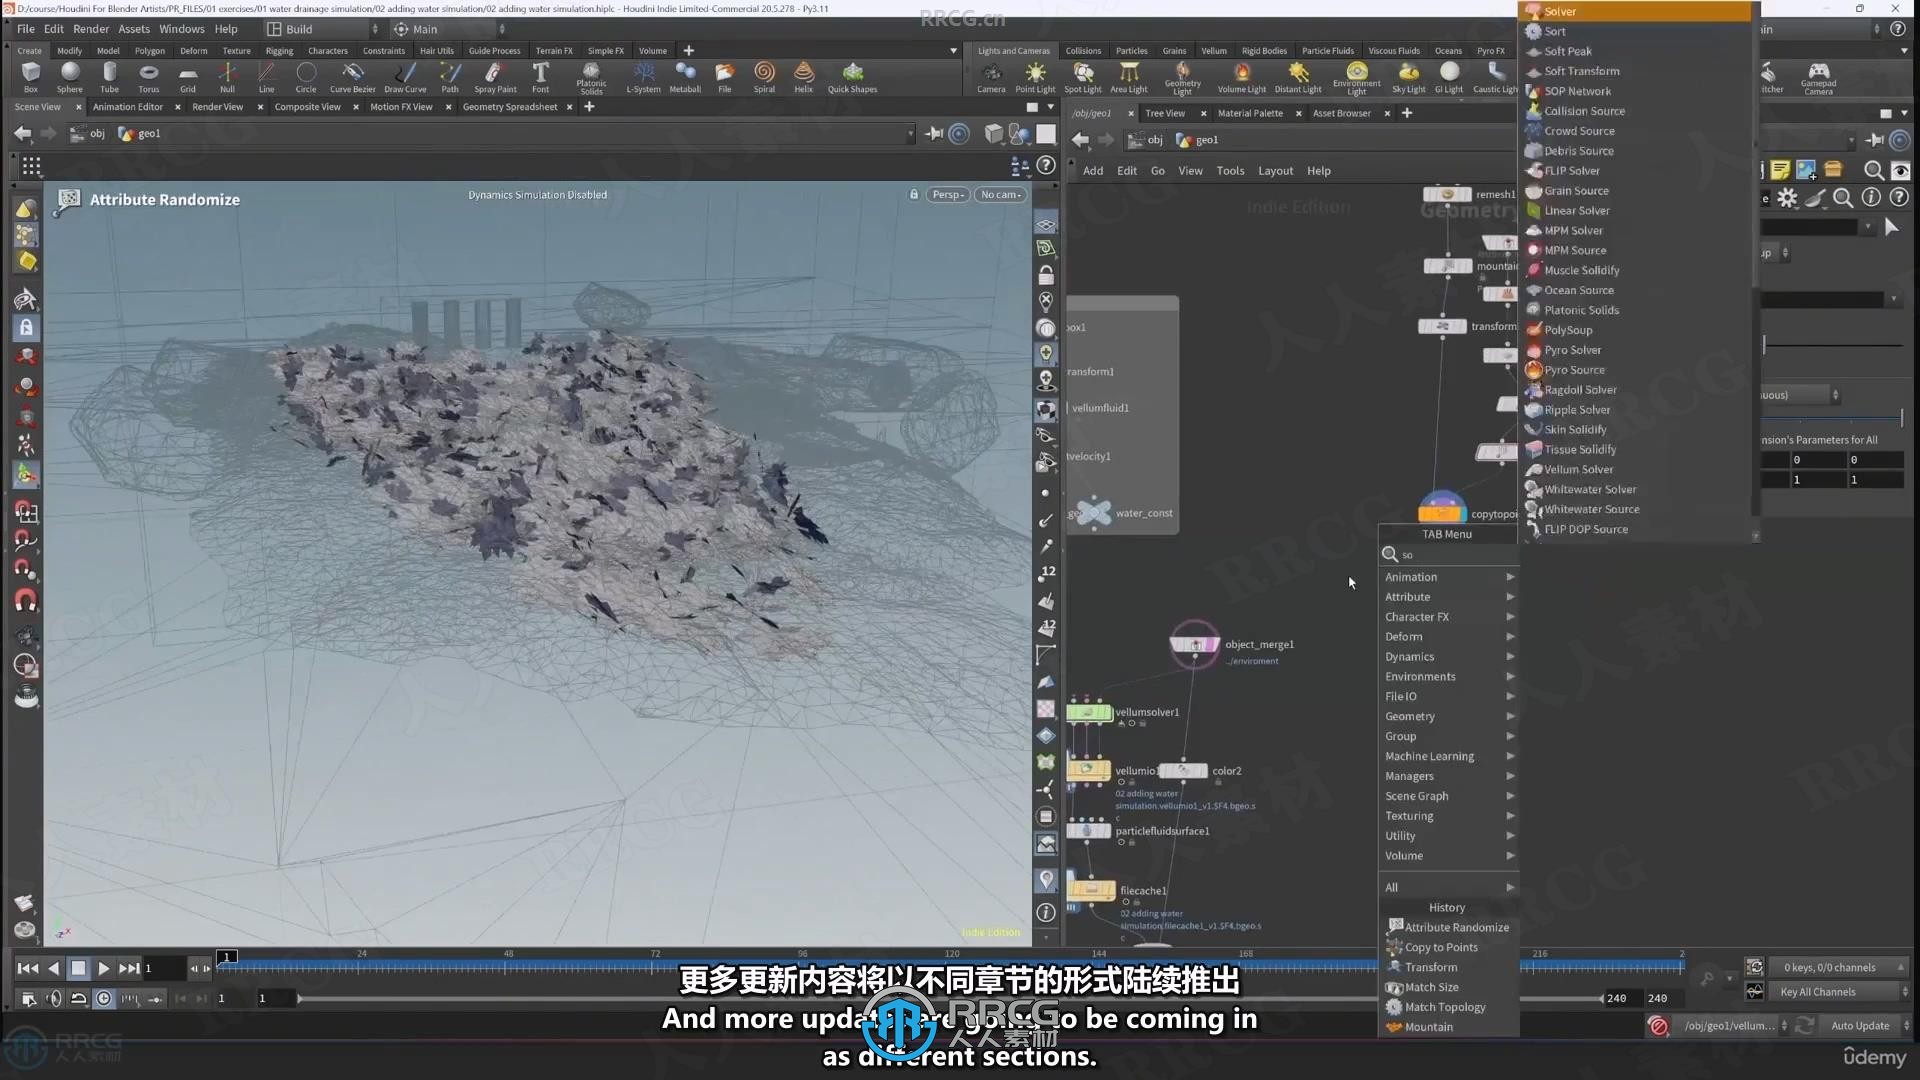Select the Null shelf tool
The width and height of the screenshot is (1920, 1080).
227,77
